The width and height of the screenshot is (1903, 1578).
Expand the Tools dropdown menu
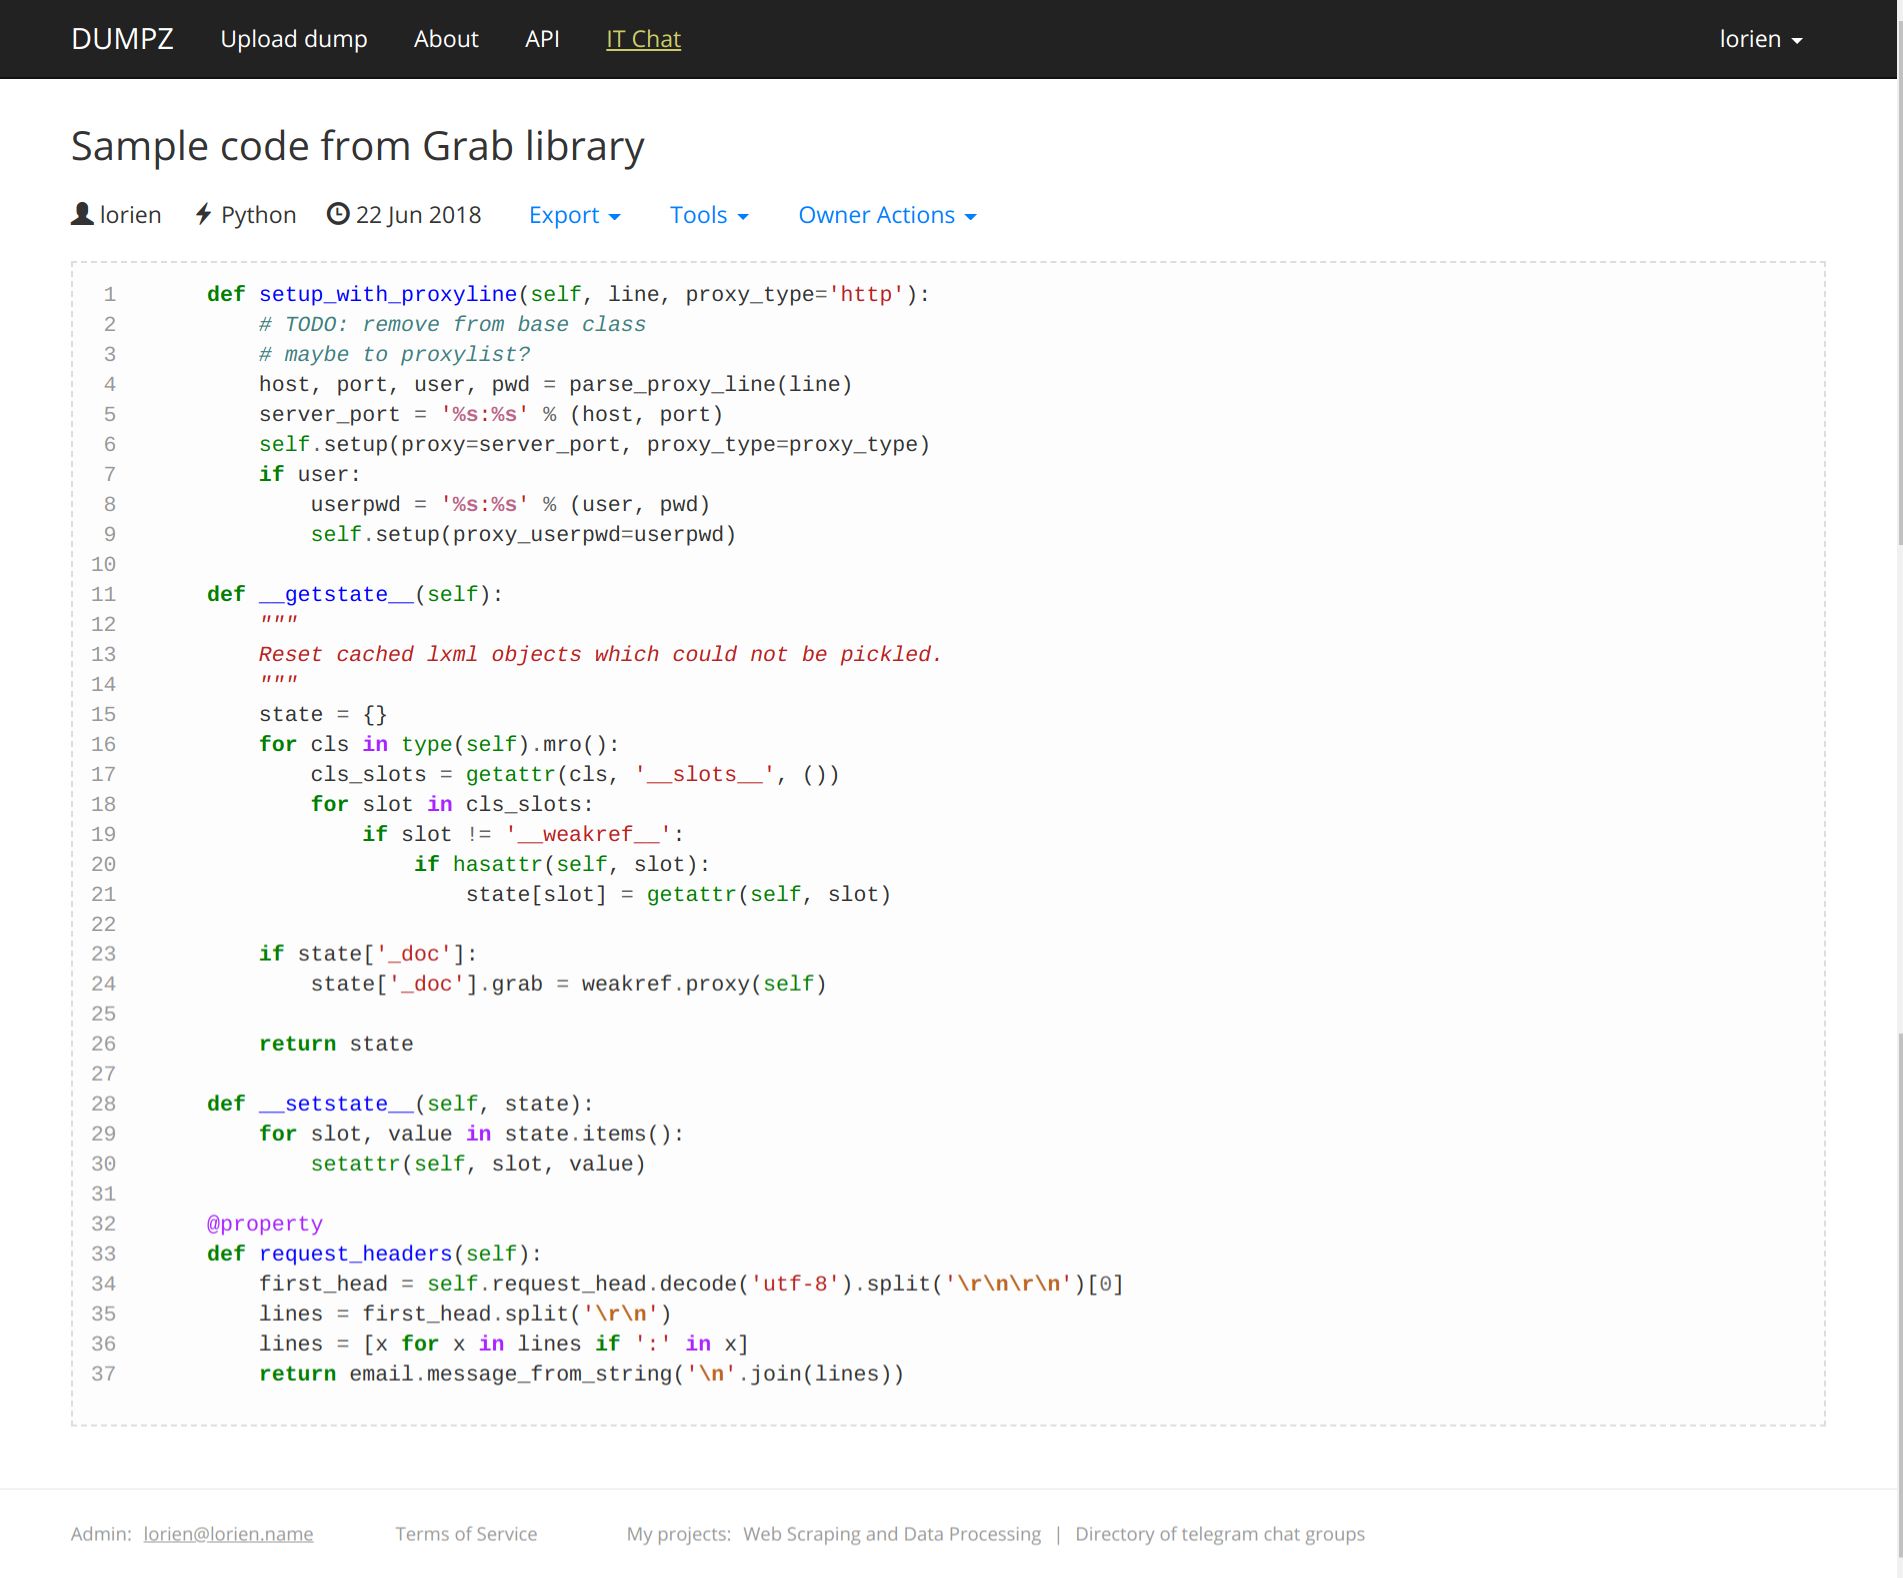pyautogui.click(x=708, y=215)
